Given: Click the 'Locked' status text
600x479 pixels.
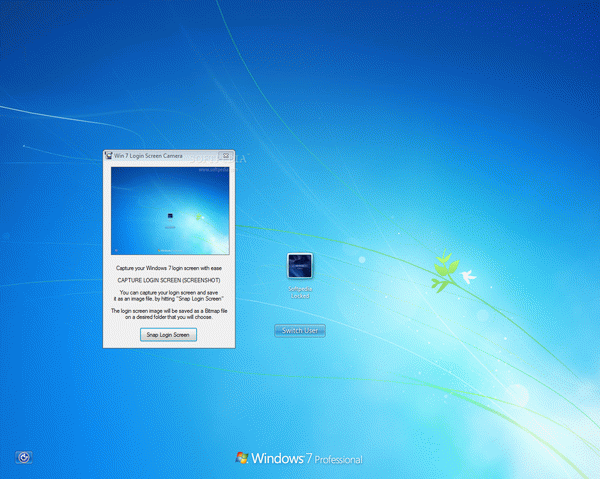Looking at the screenshot, I should point(300,296).
